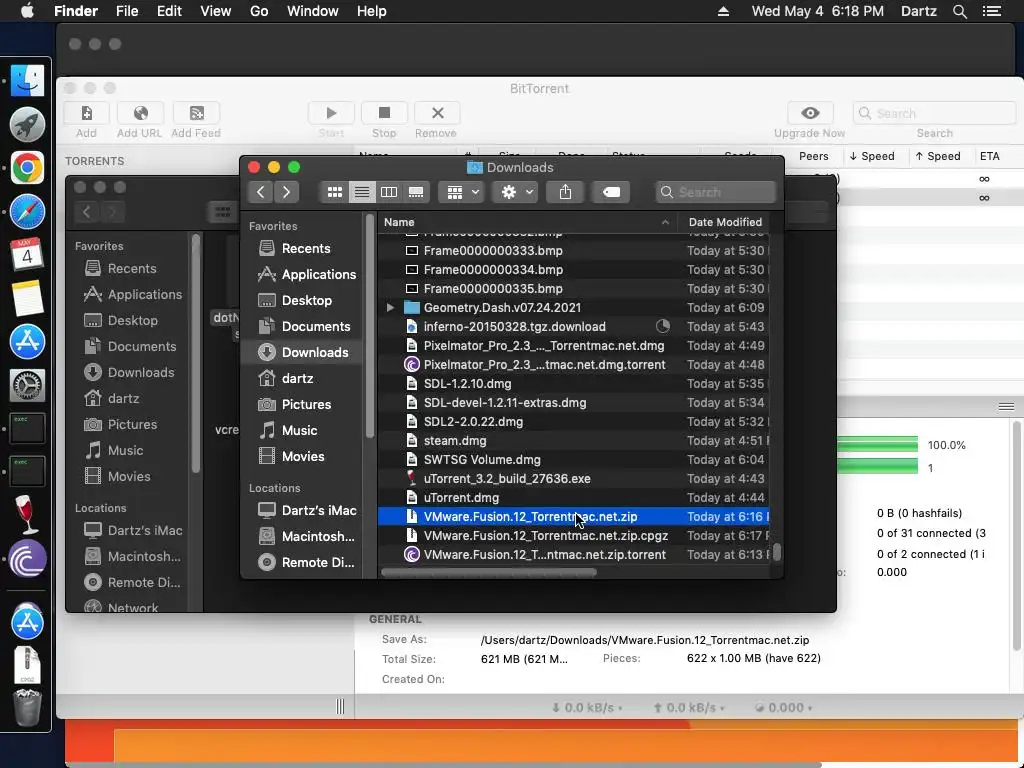The width and height of the screenshot is (1024, 768).
Task: Click the Edit Tags icon in Downloads toolbar
Action: [x=611, y=192]
